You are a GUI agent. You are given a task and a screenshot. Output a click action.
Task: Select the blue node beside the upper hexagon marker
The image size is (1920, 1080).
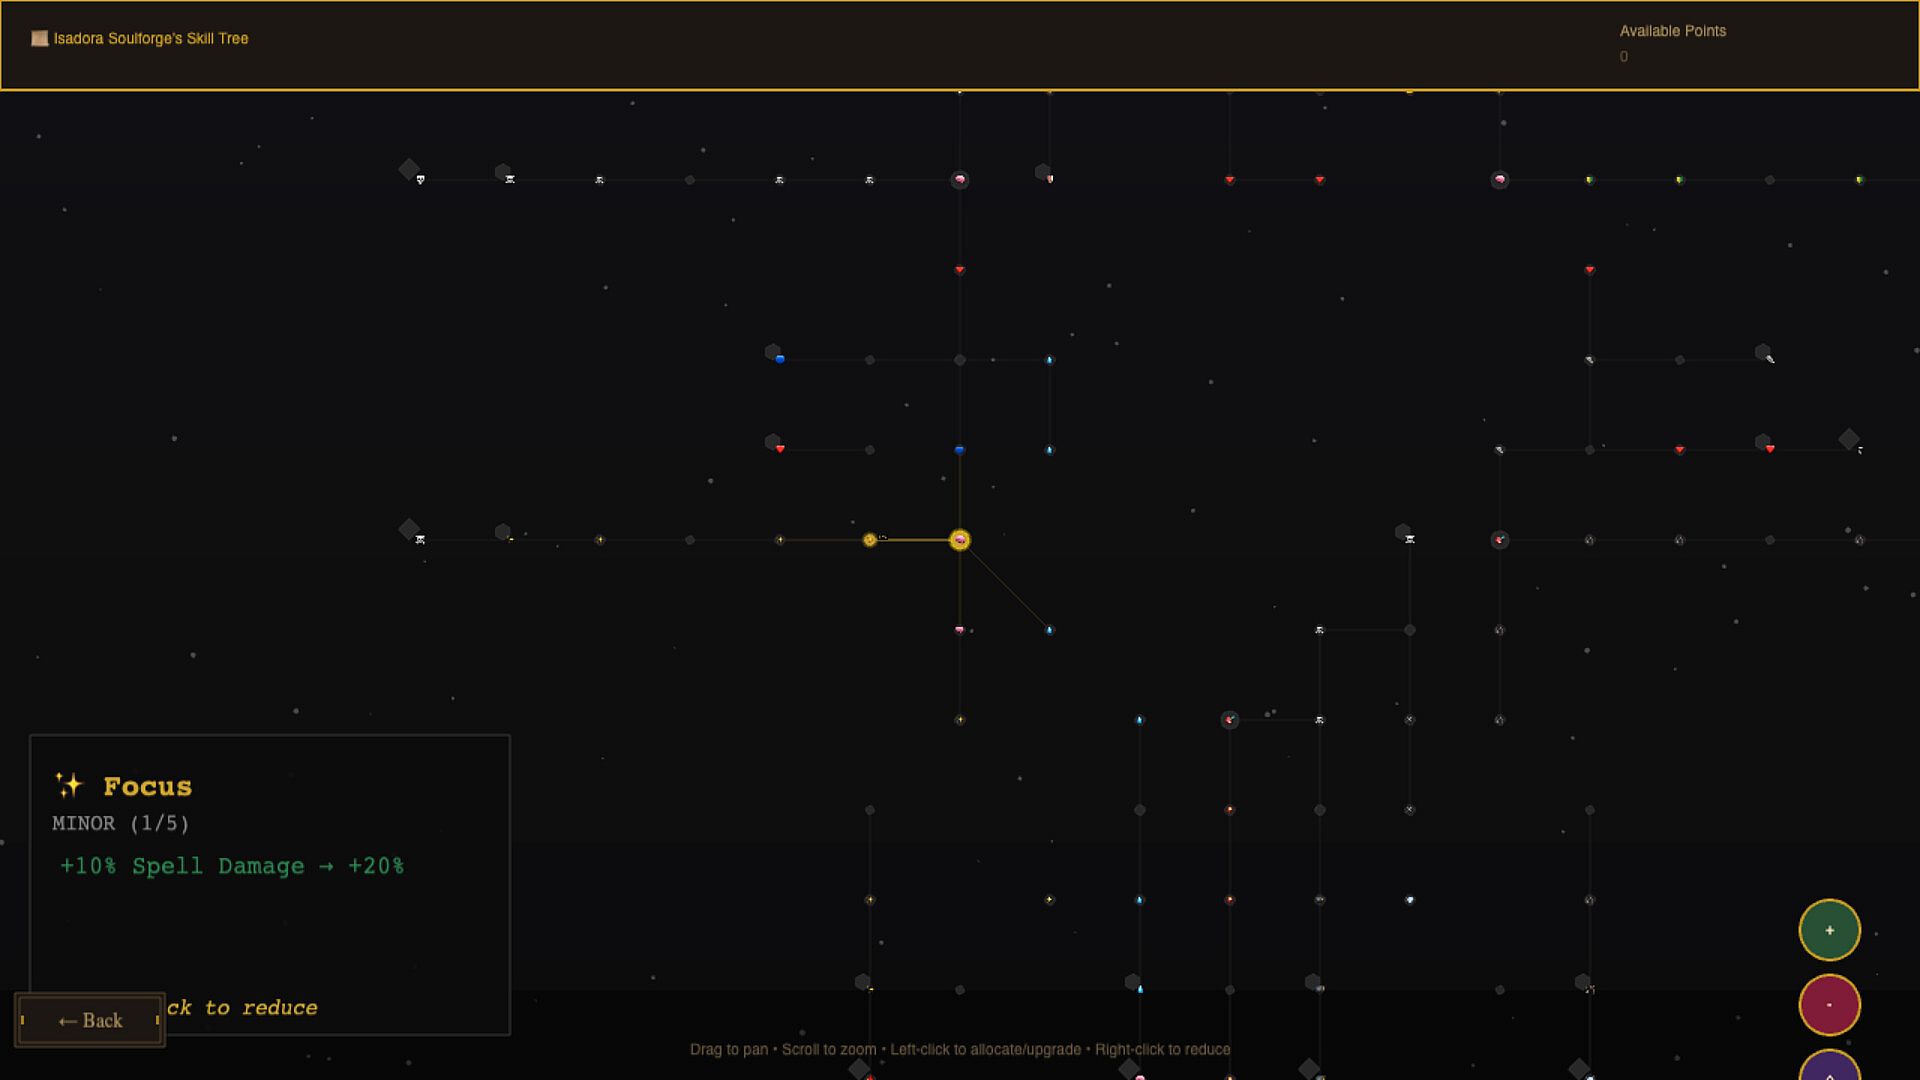[x=780, y=359]
